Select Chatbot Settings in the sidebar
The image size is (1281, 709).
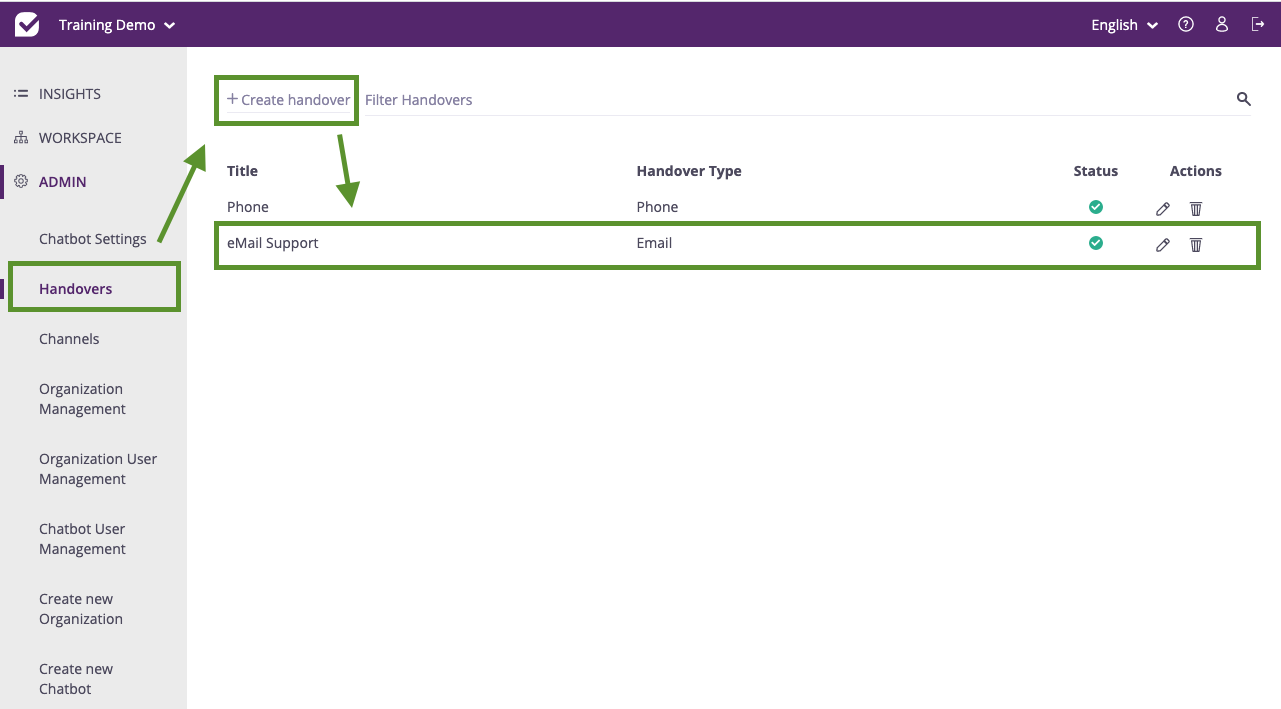coord(92,239)
